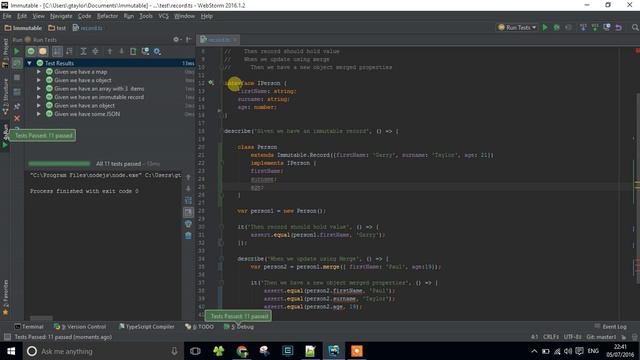This screenshot has height=360, width=640.
Task: Open the Terminal tool window
Action: 29,327
